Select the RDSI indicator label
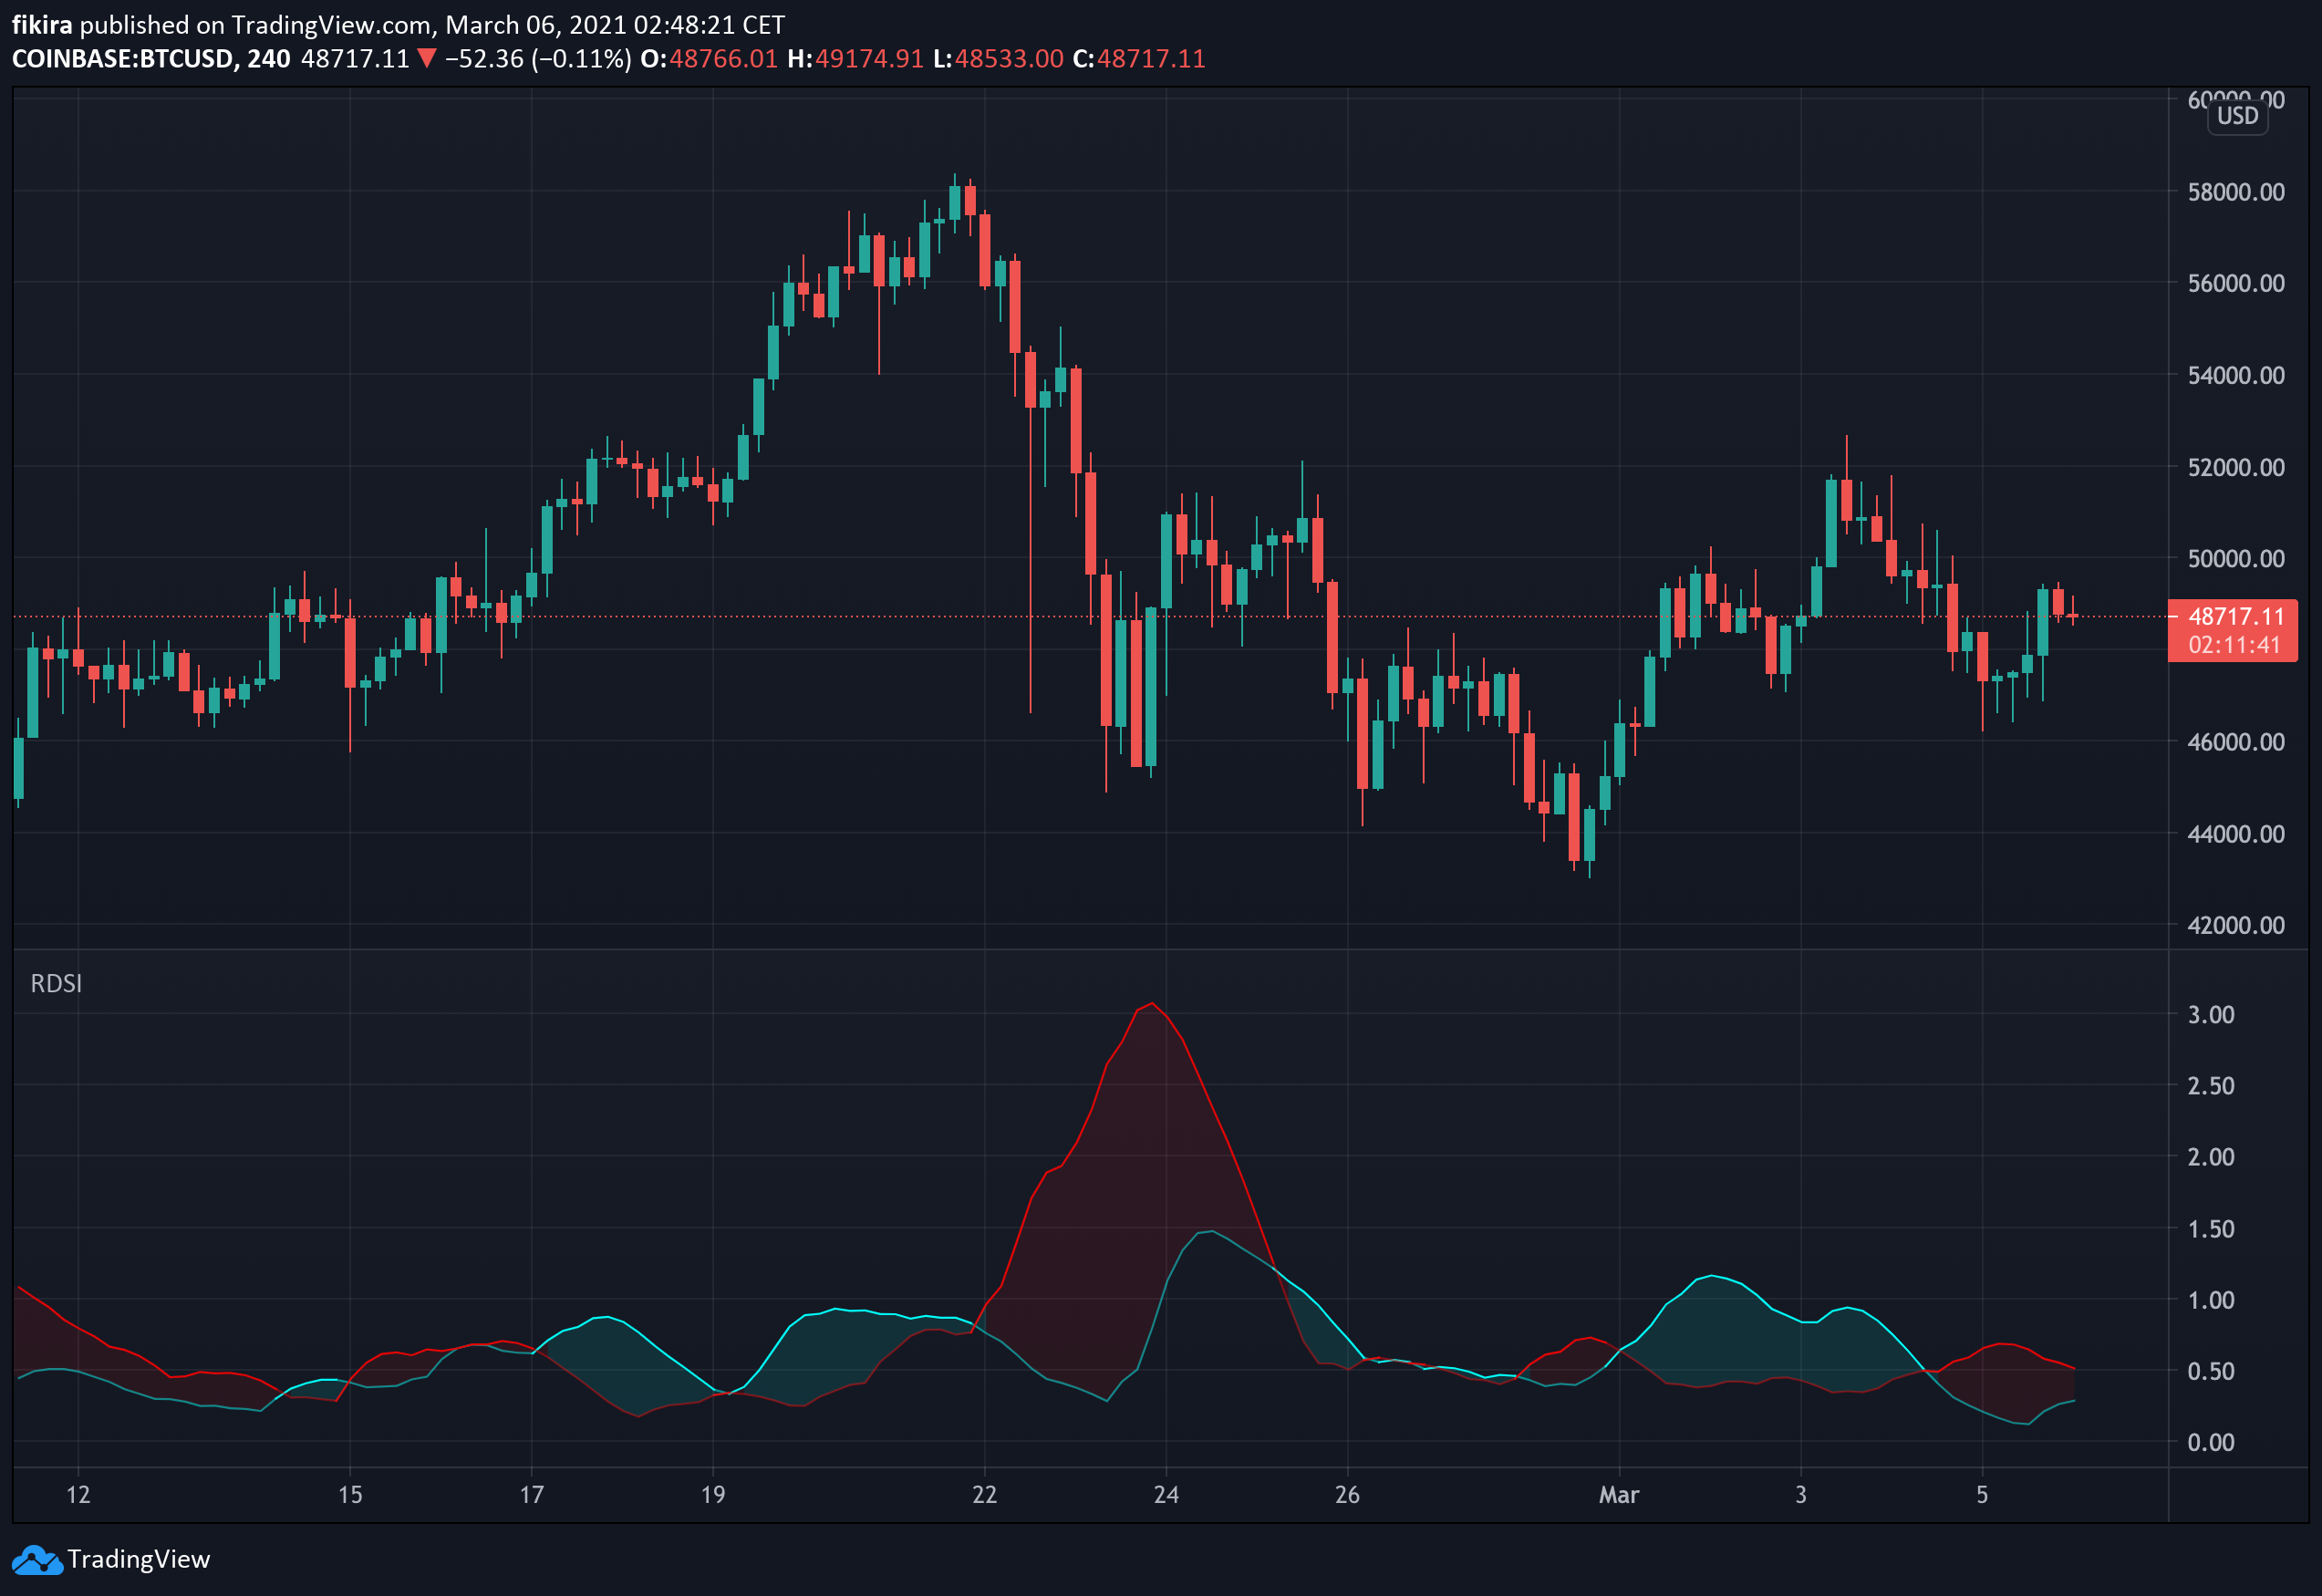The height and width of the screenshot is (1596, 2322). click(x=56, y=983)
